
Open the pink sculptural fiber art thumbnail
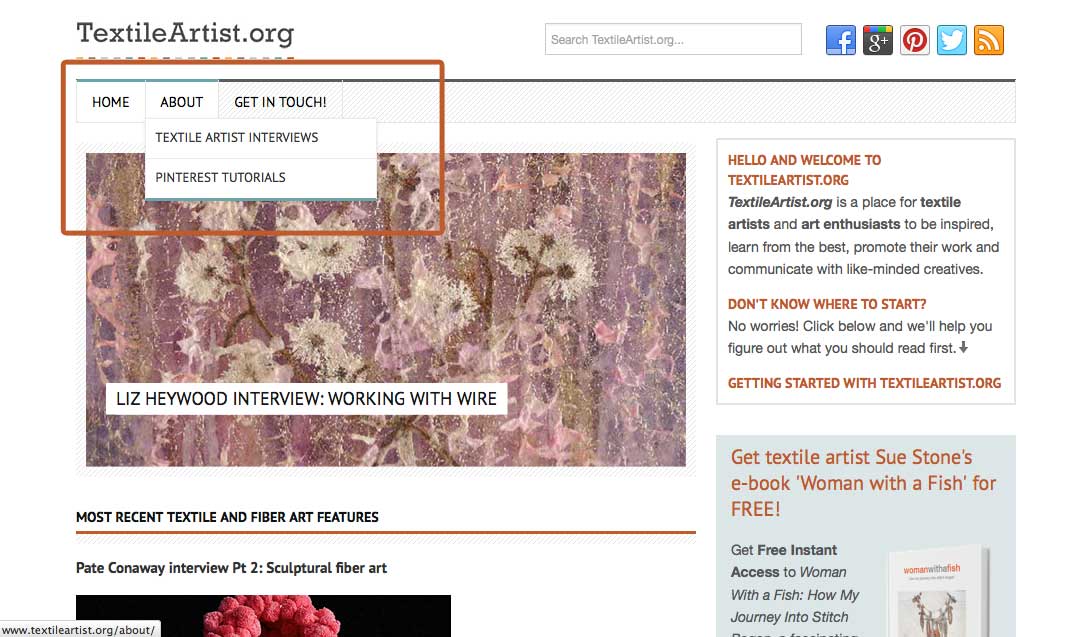point(263,616)
